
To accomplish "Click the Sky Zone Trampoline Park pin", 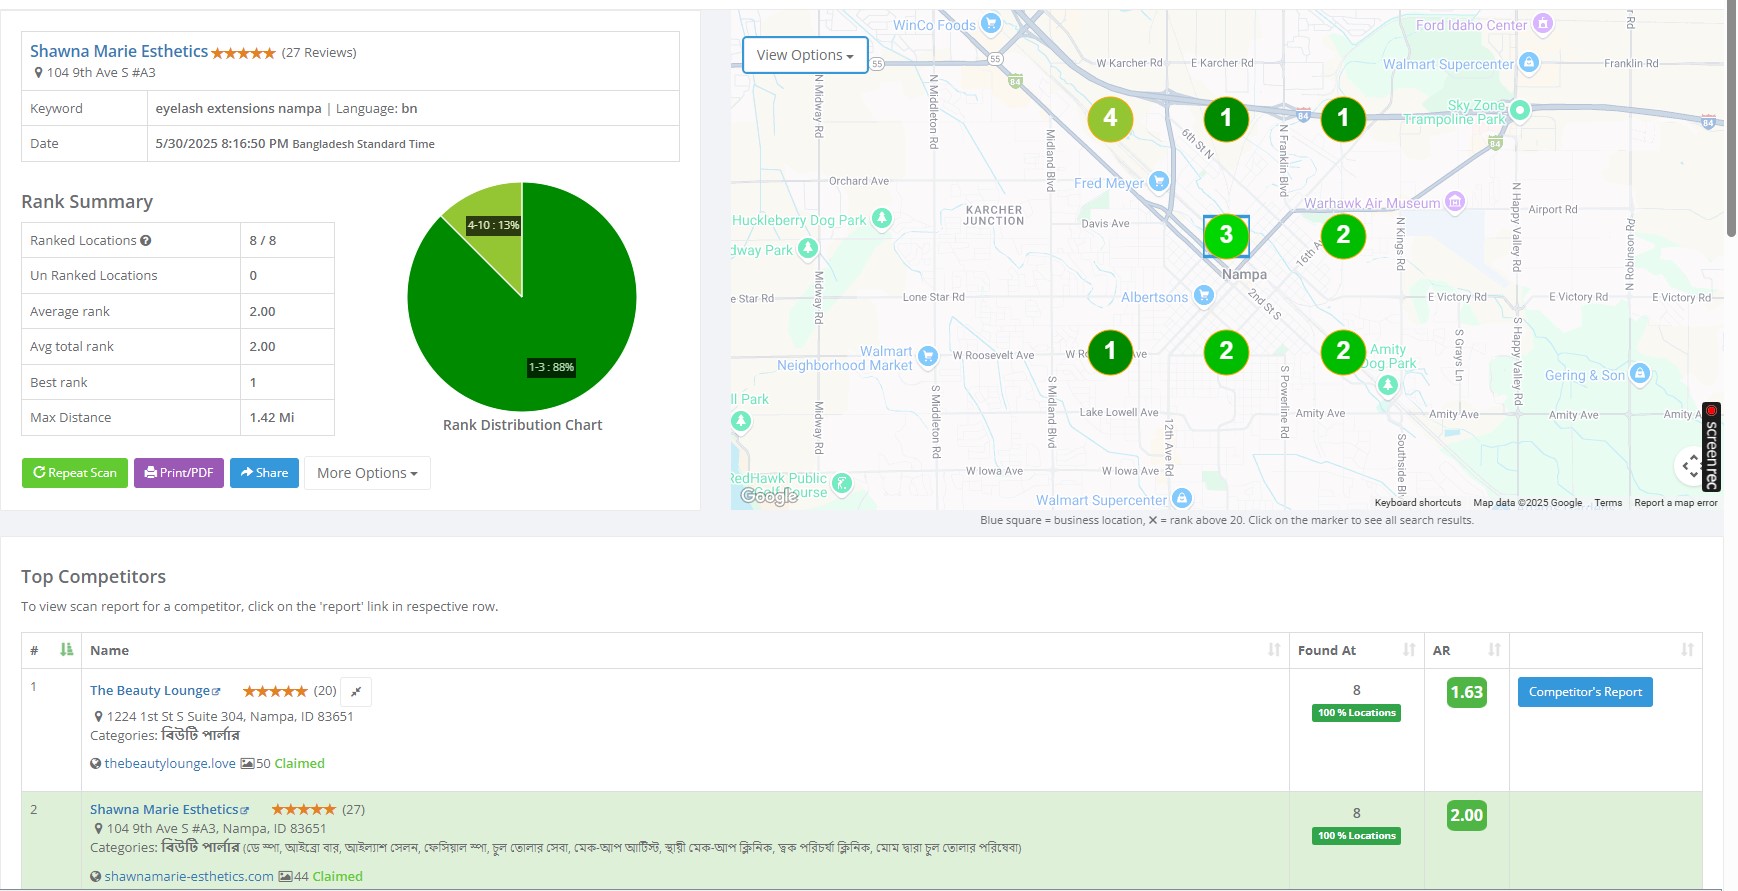I will tap(1519, 110).
